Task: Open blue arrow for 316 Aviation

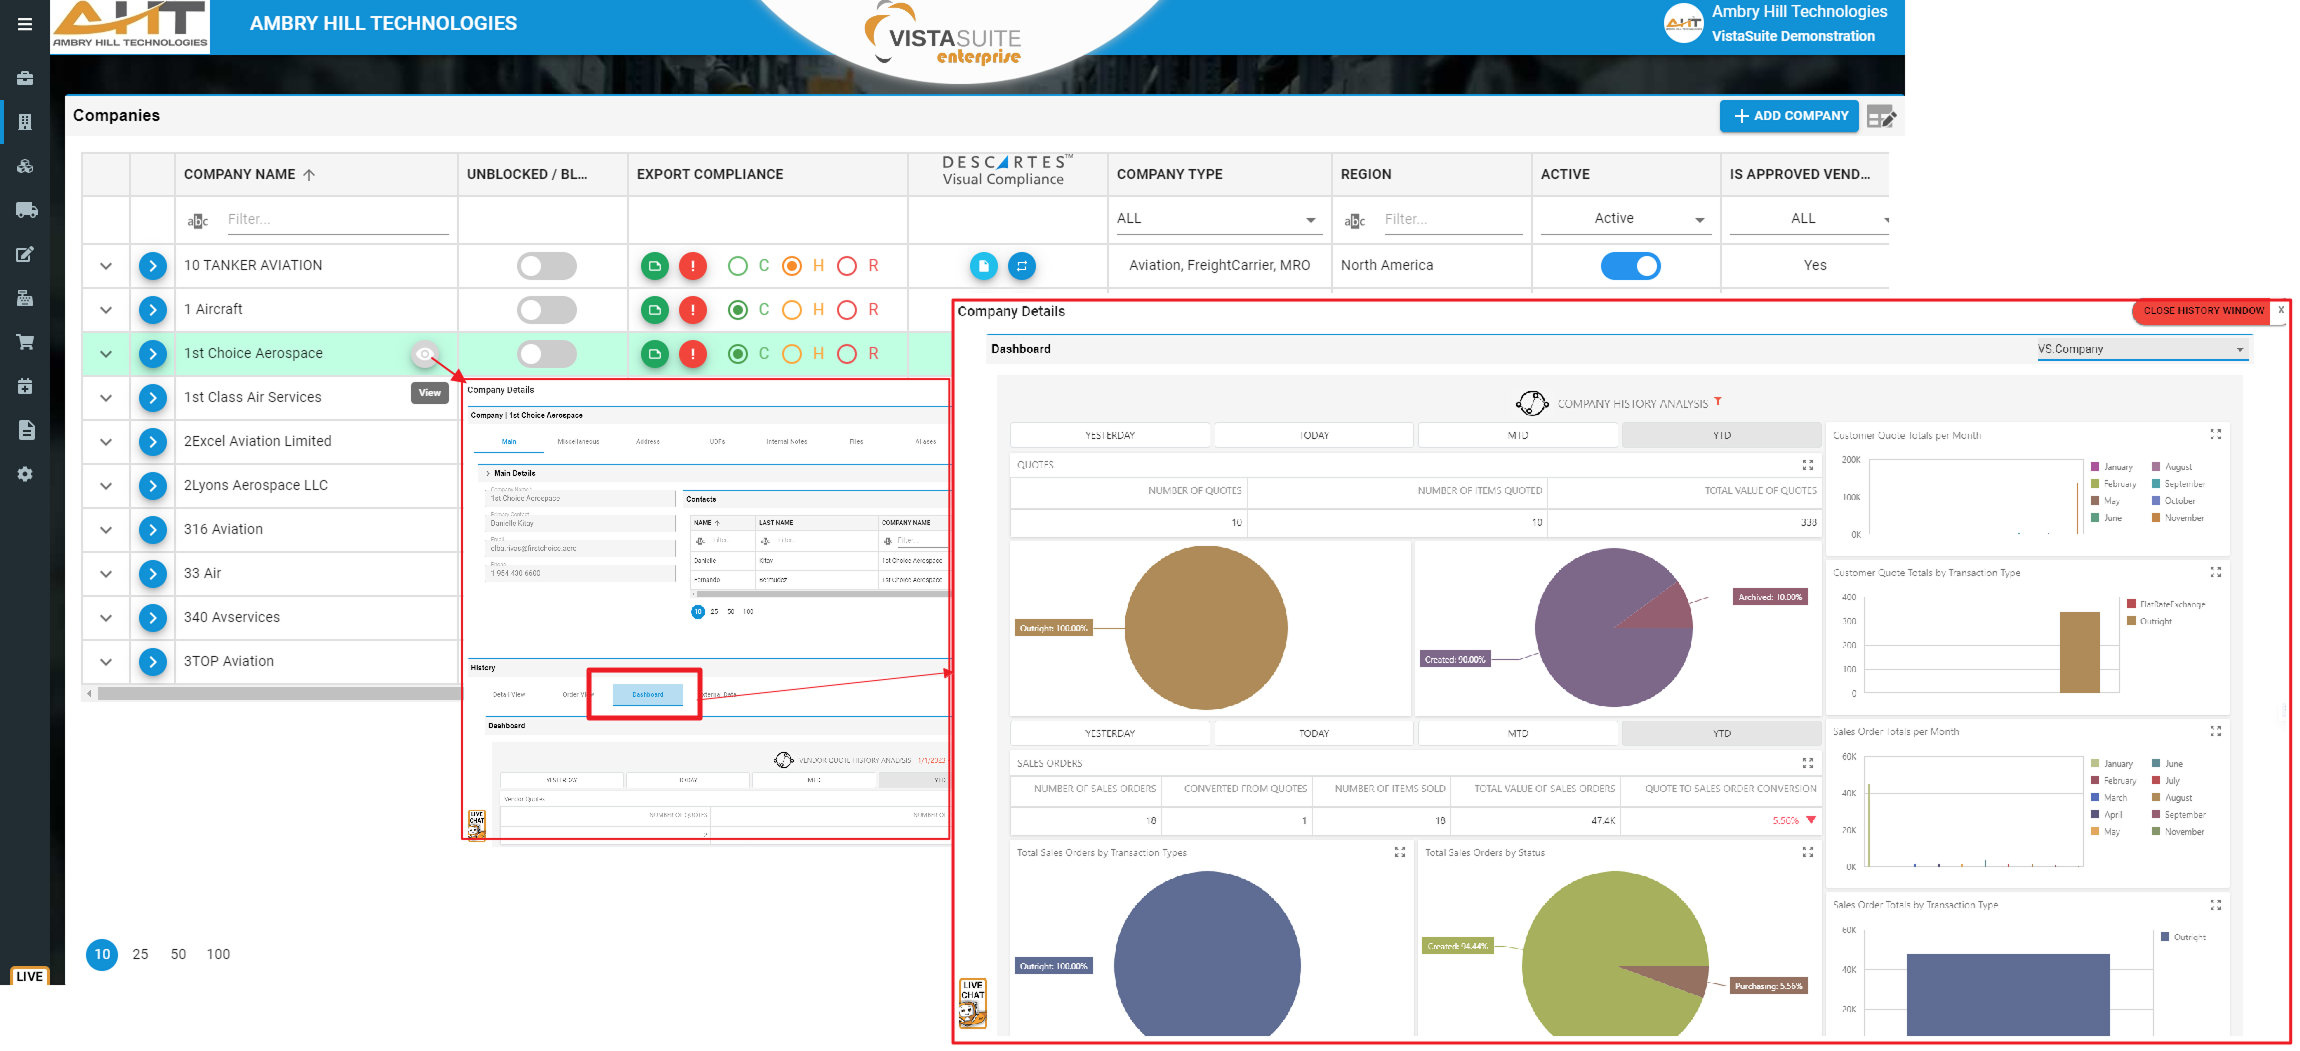Action: (152, 530)
